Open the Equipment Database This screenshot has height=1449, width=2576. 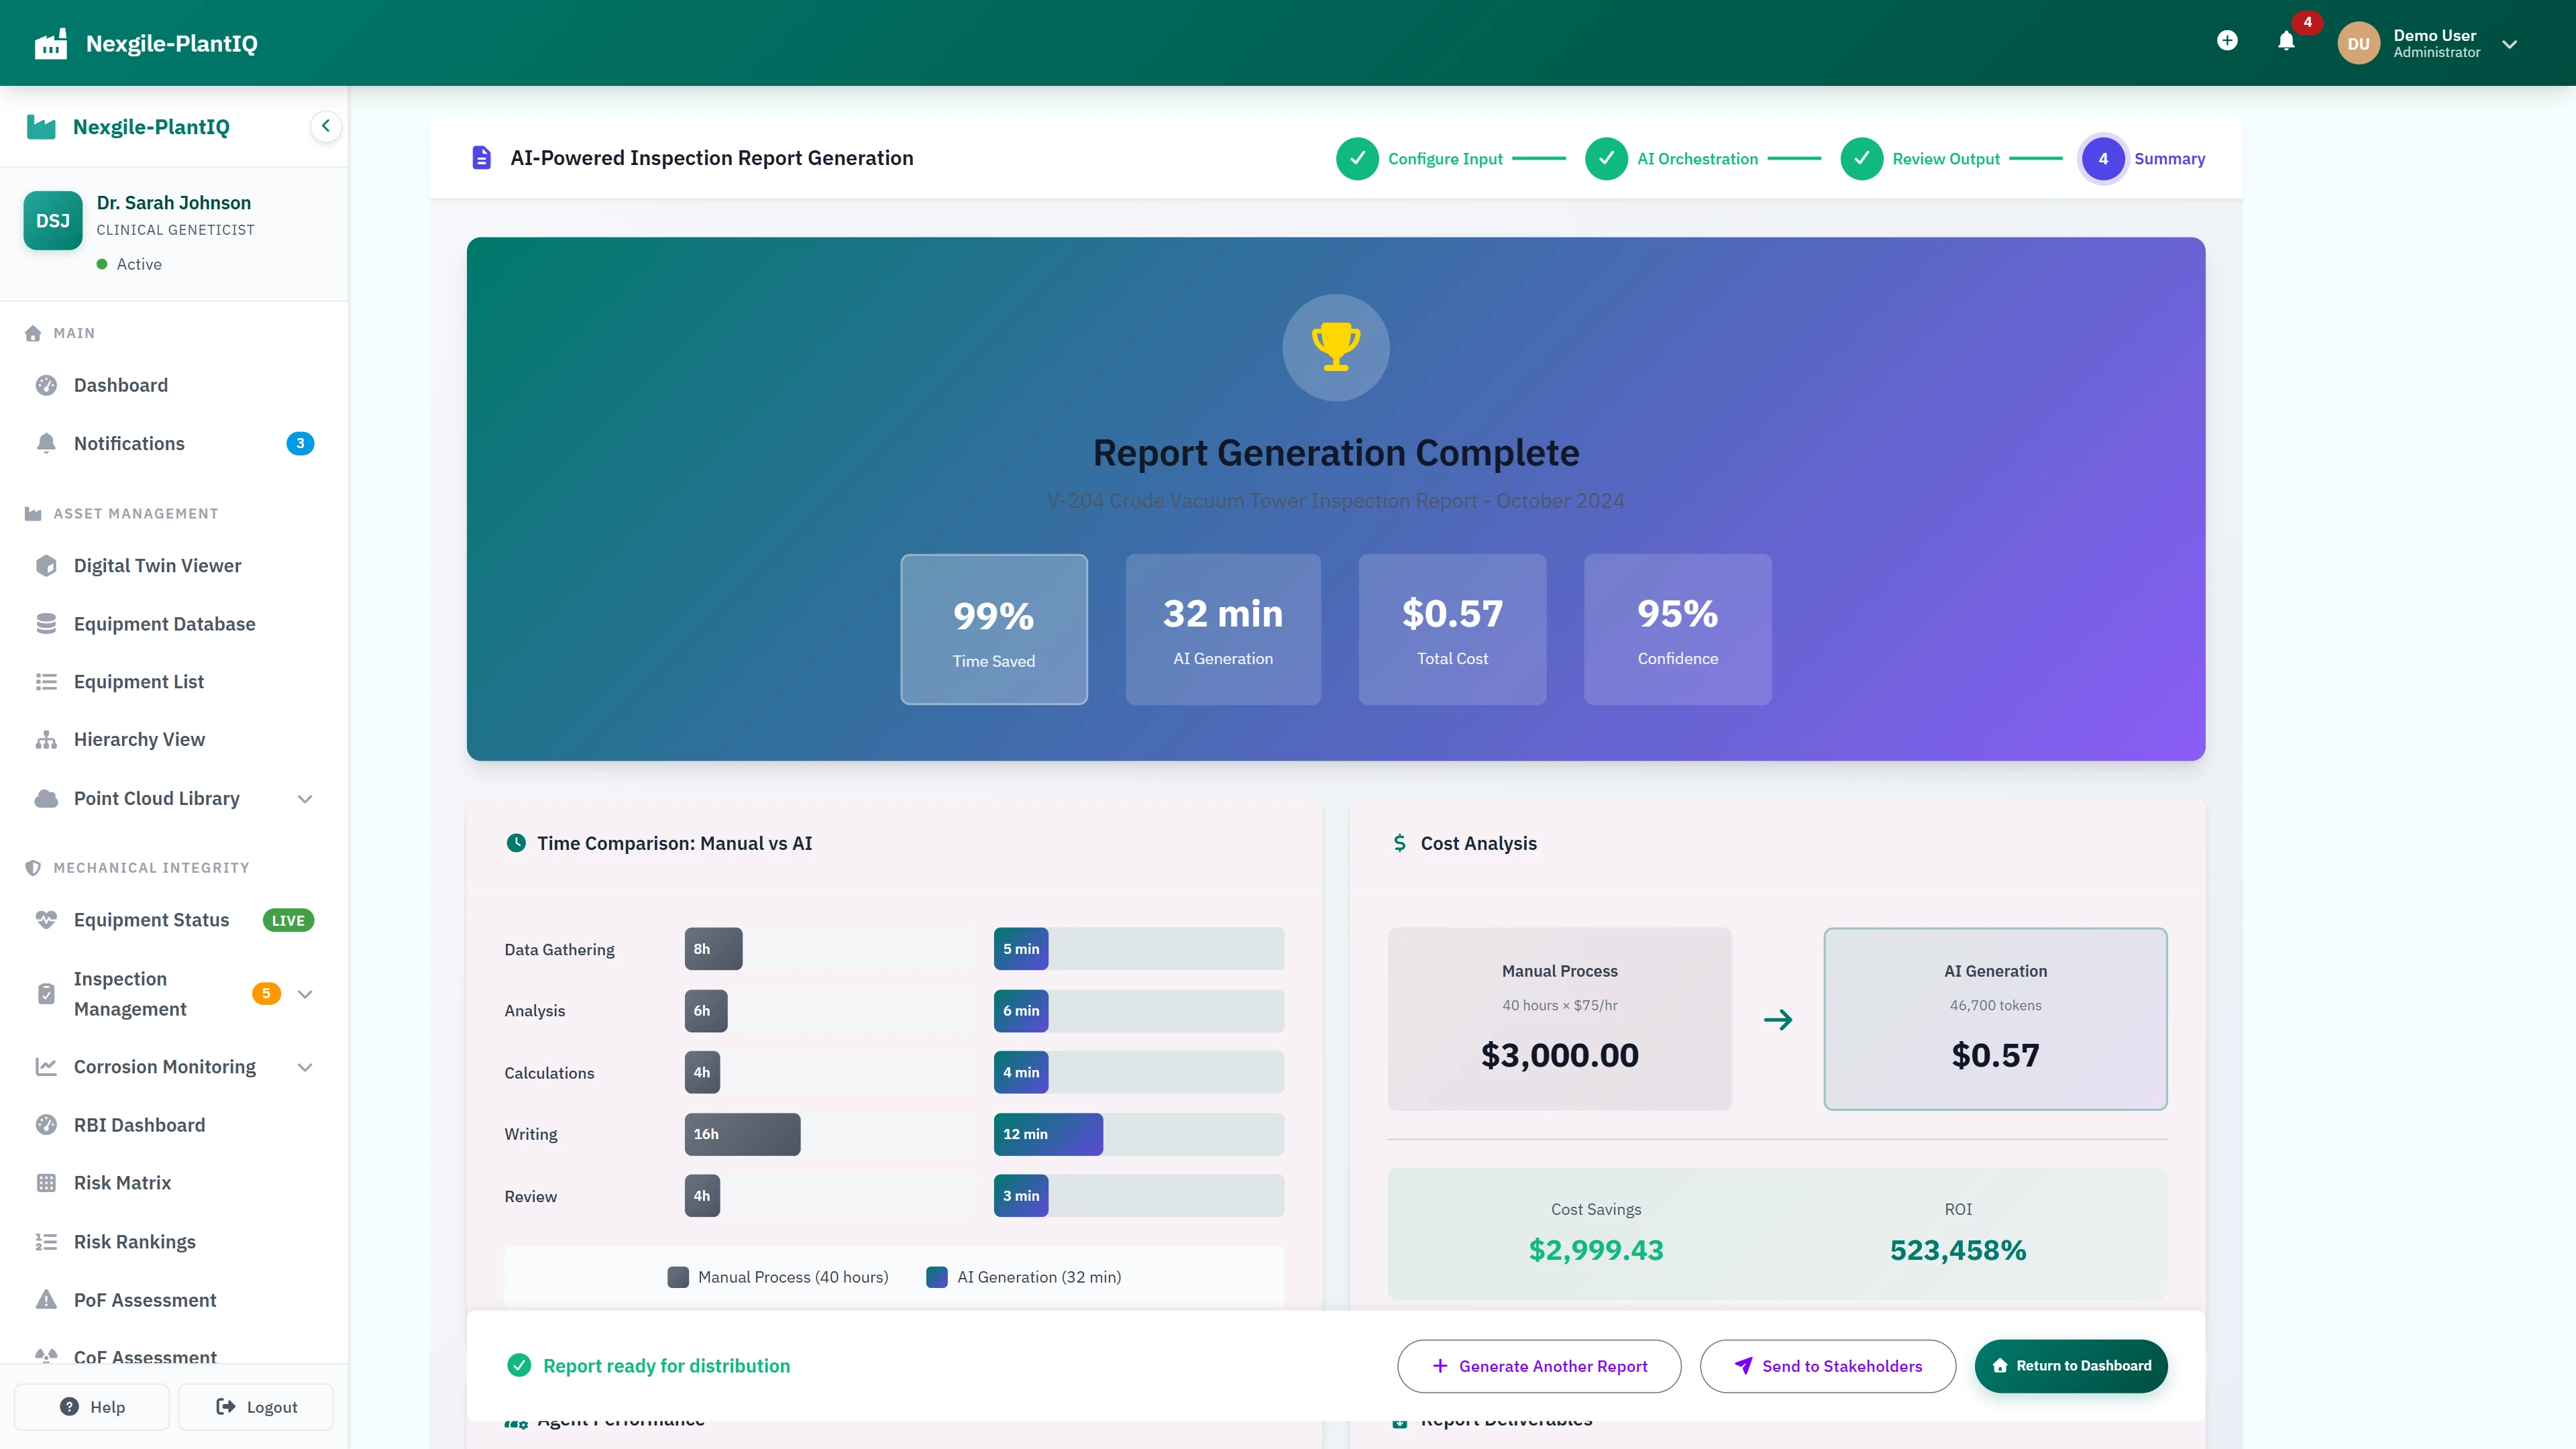[x=164, y=623]
